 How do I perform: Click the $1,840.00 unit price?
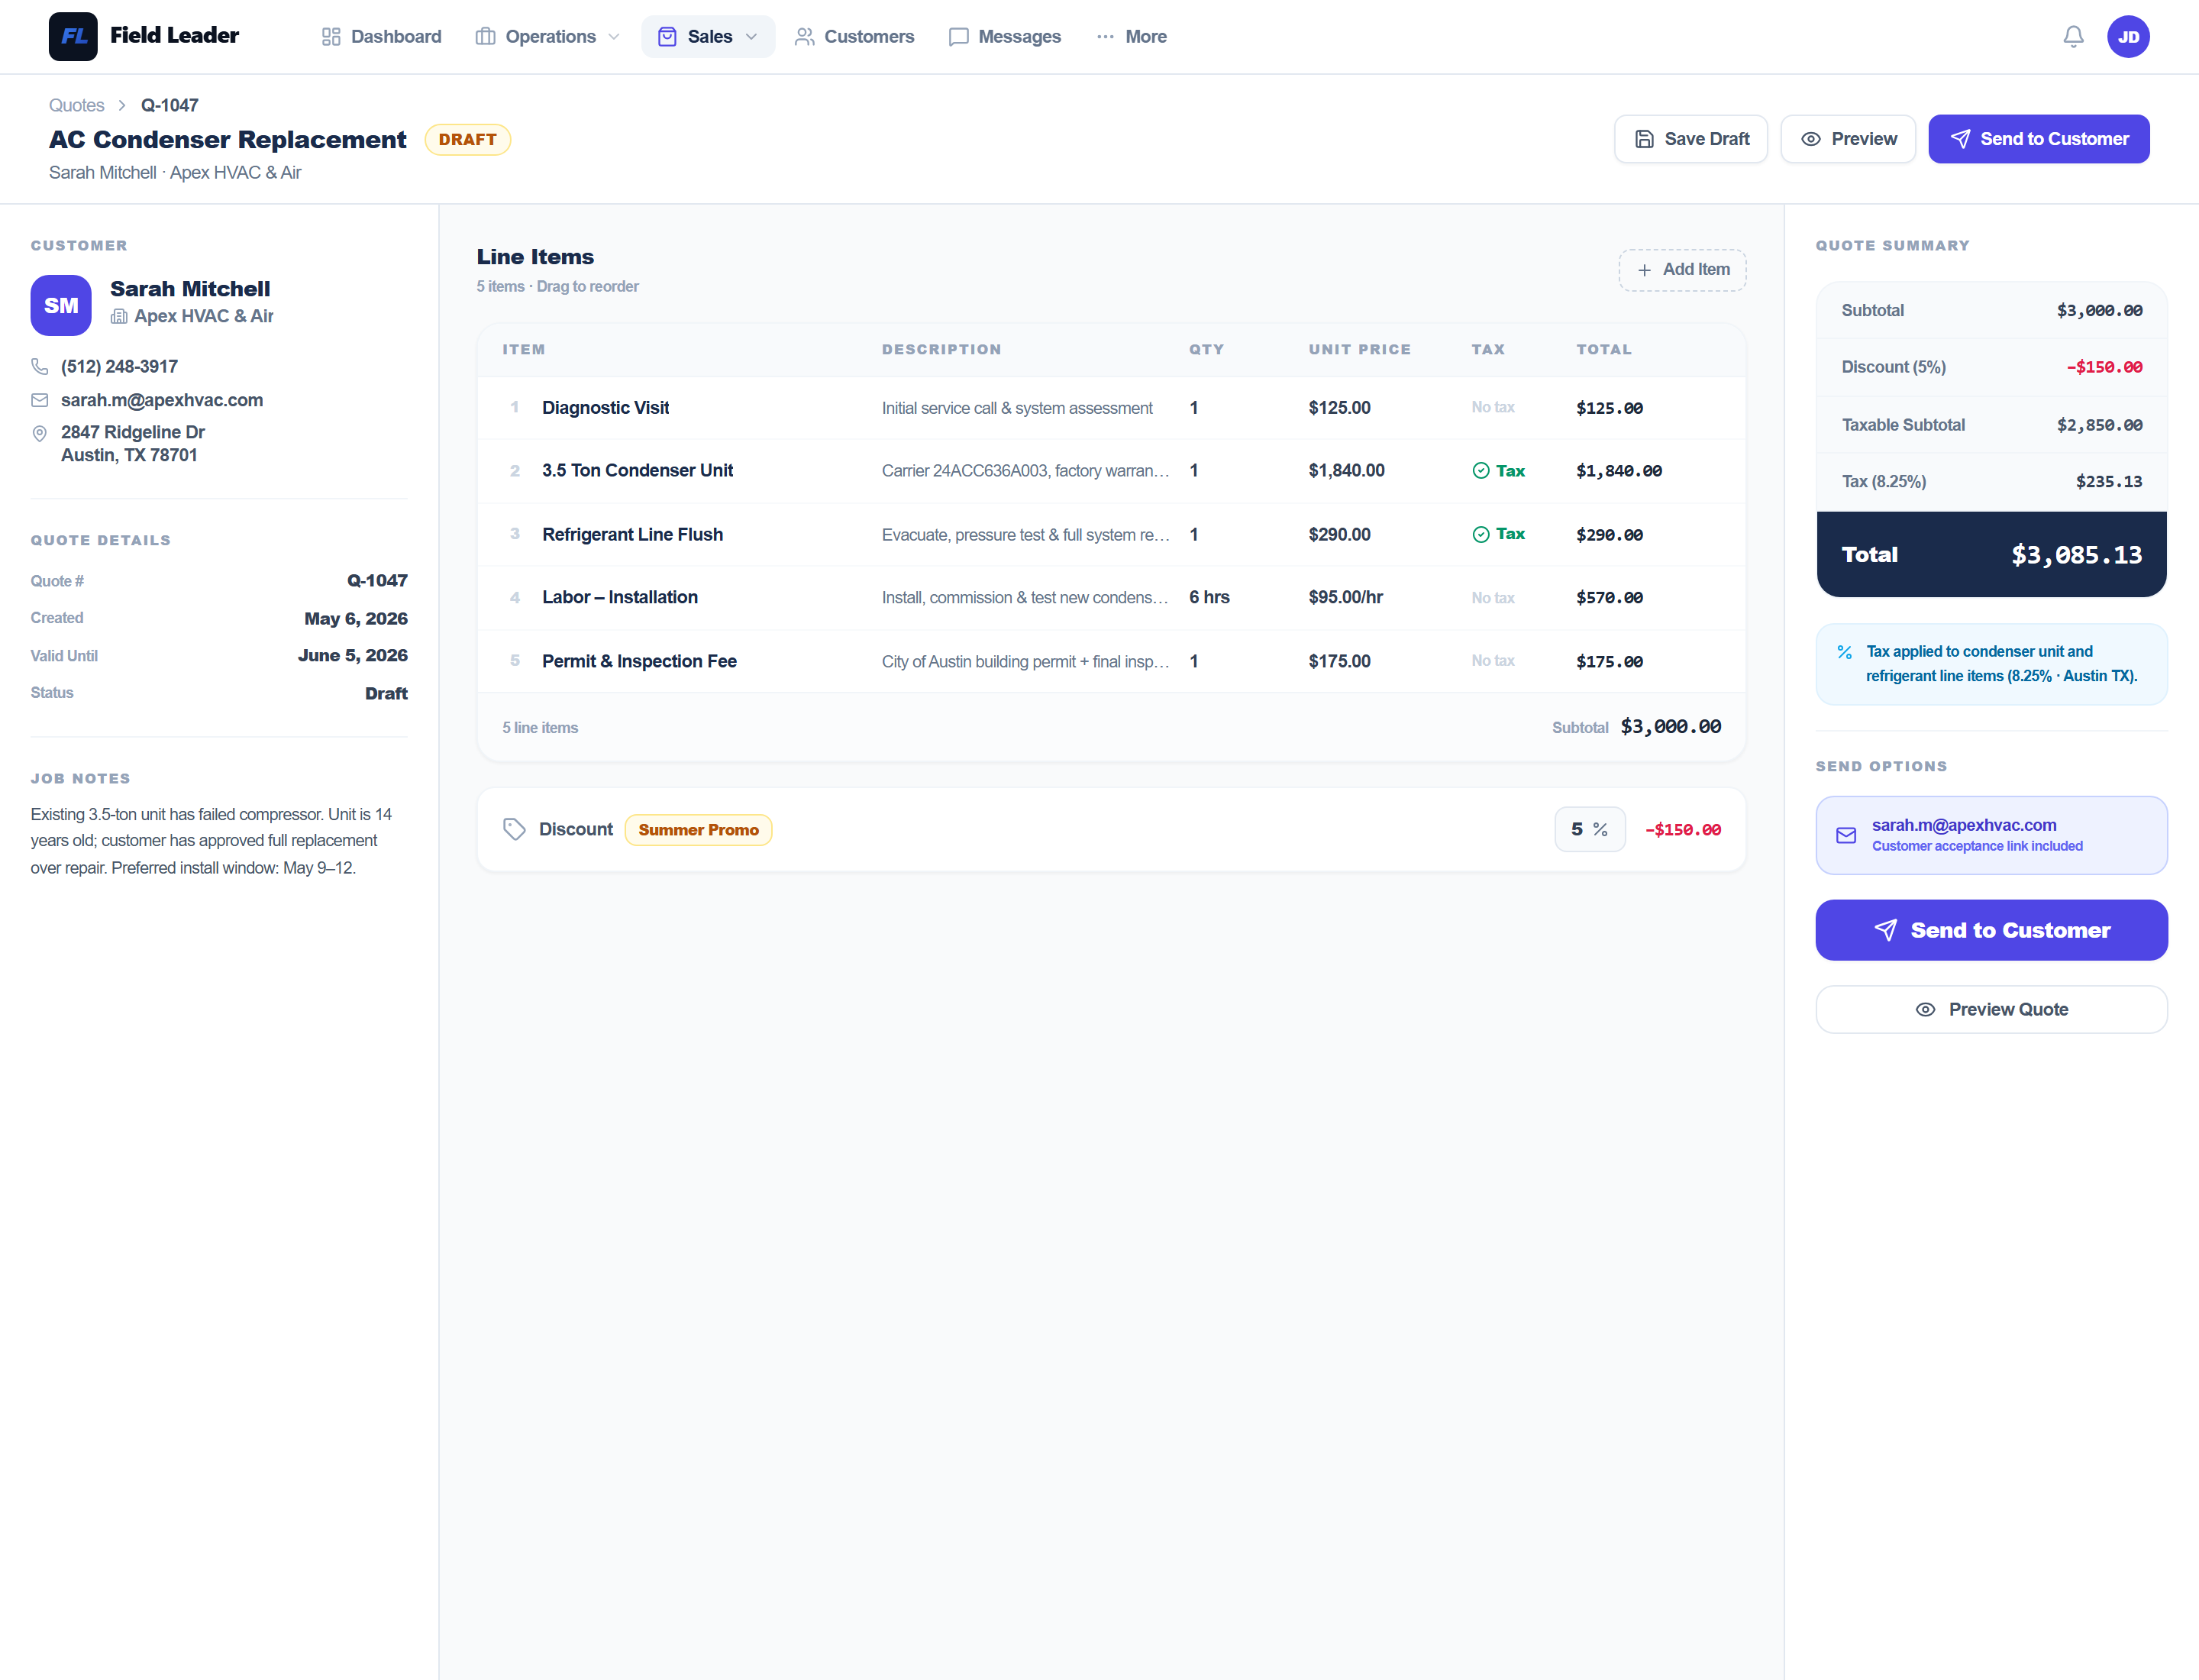pyautogui.click(x=1347, y=470)
